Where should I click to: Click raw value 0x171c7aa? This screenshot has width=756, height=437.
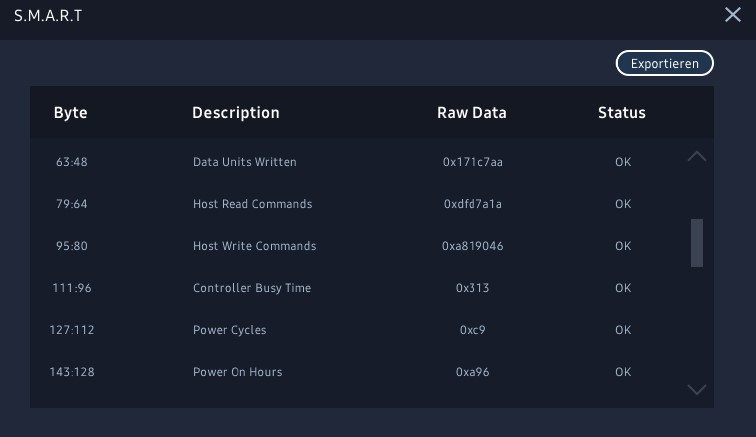(472, 162)
